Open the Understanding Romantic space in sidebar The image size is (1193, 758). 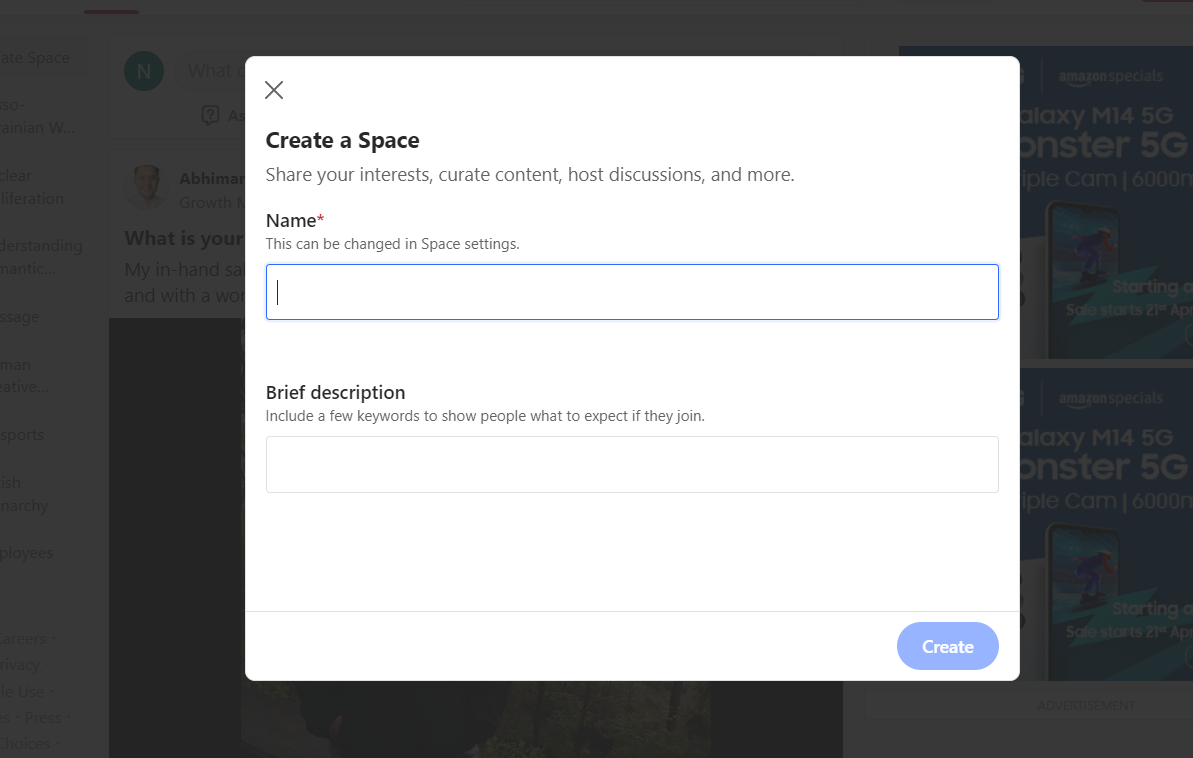pos(40,257)
